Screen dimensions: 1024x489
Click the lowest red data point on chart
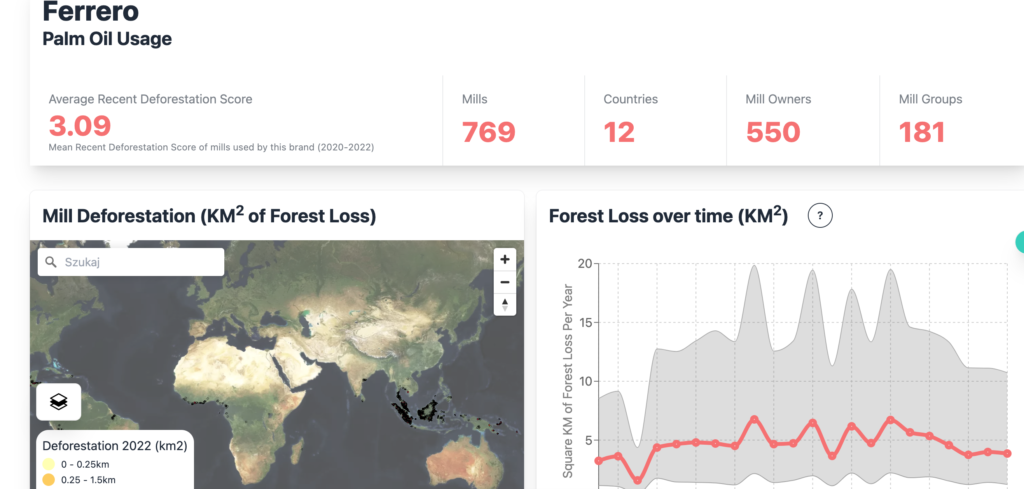[638, 481]
